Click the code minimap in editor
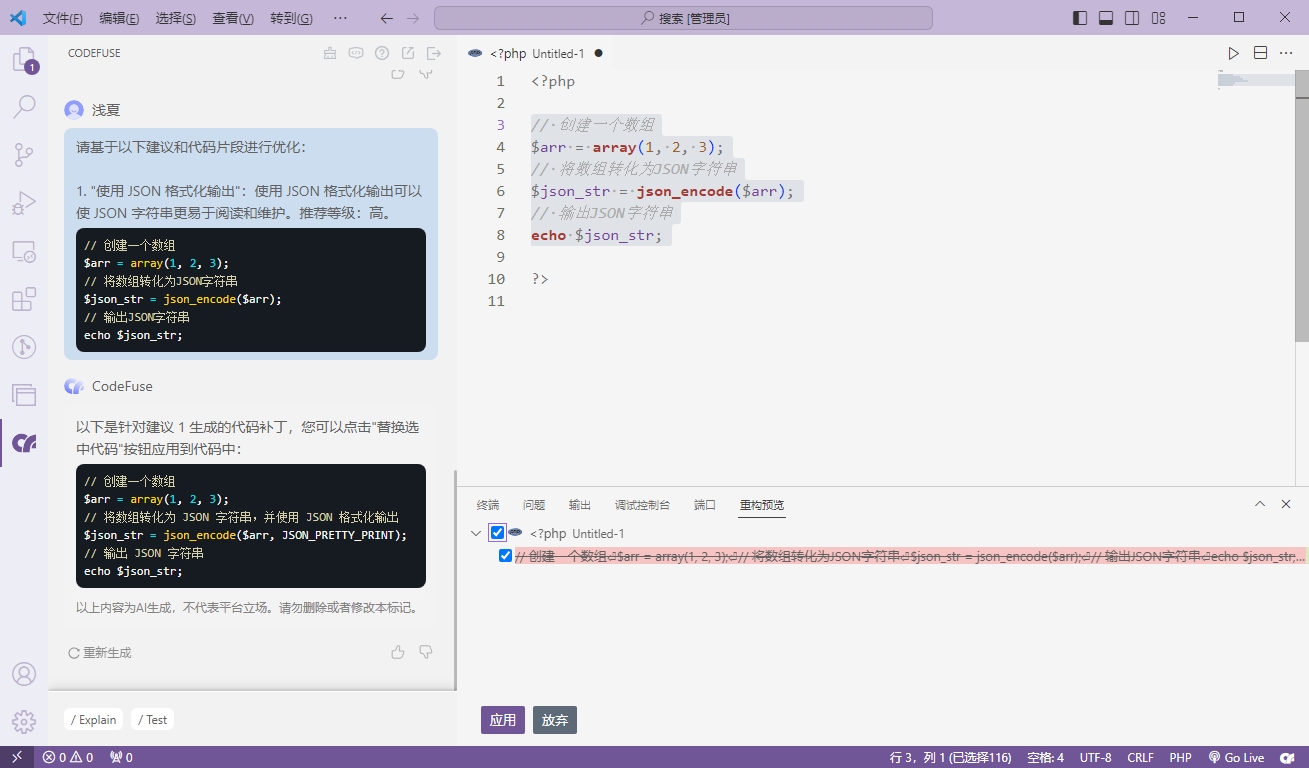The height and width of the screenshot is (768, 1309). tap(1255, 80)
